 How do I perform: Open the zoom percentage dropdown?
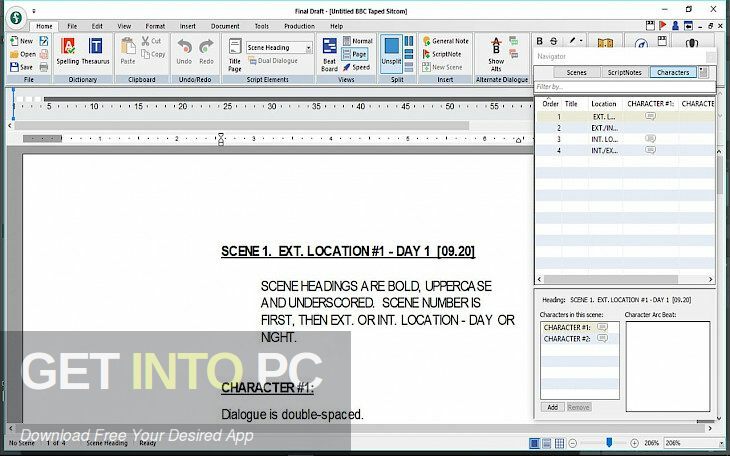point(722,443)
